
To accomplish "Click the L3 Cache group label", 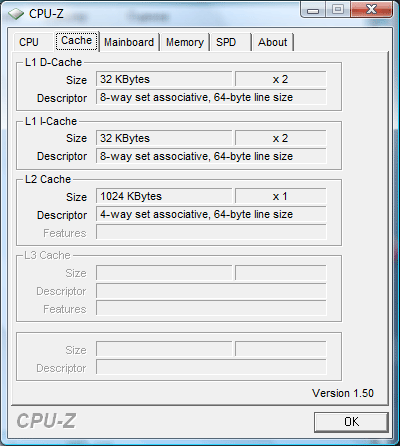I will 47,255.
